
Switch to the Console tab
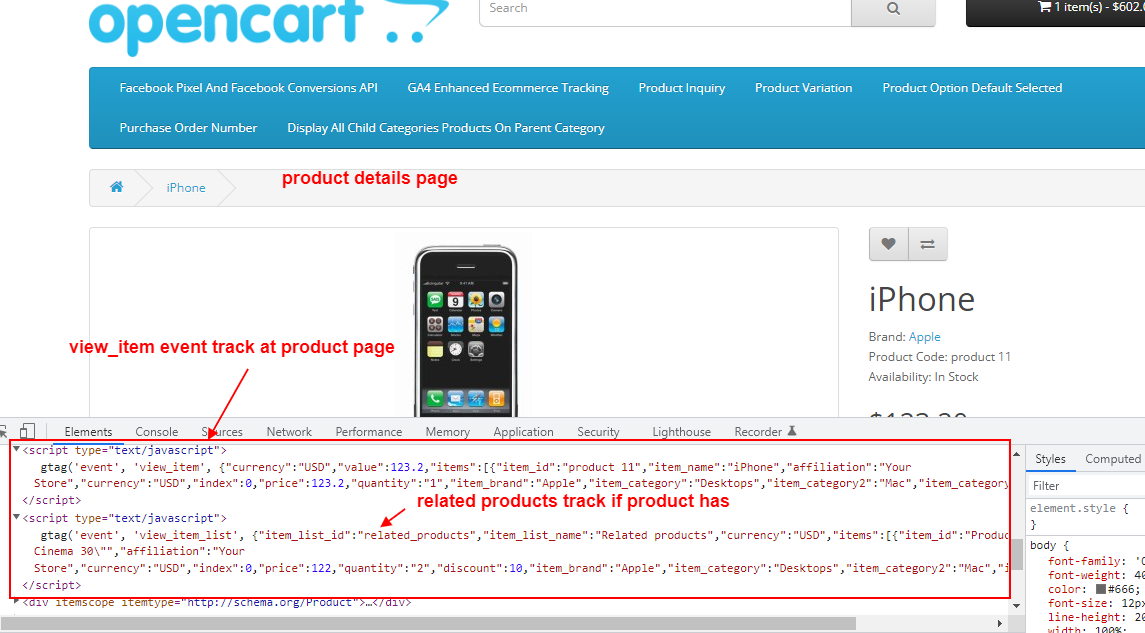click(x=156, y=431)
